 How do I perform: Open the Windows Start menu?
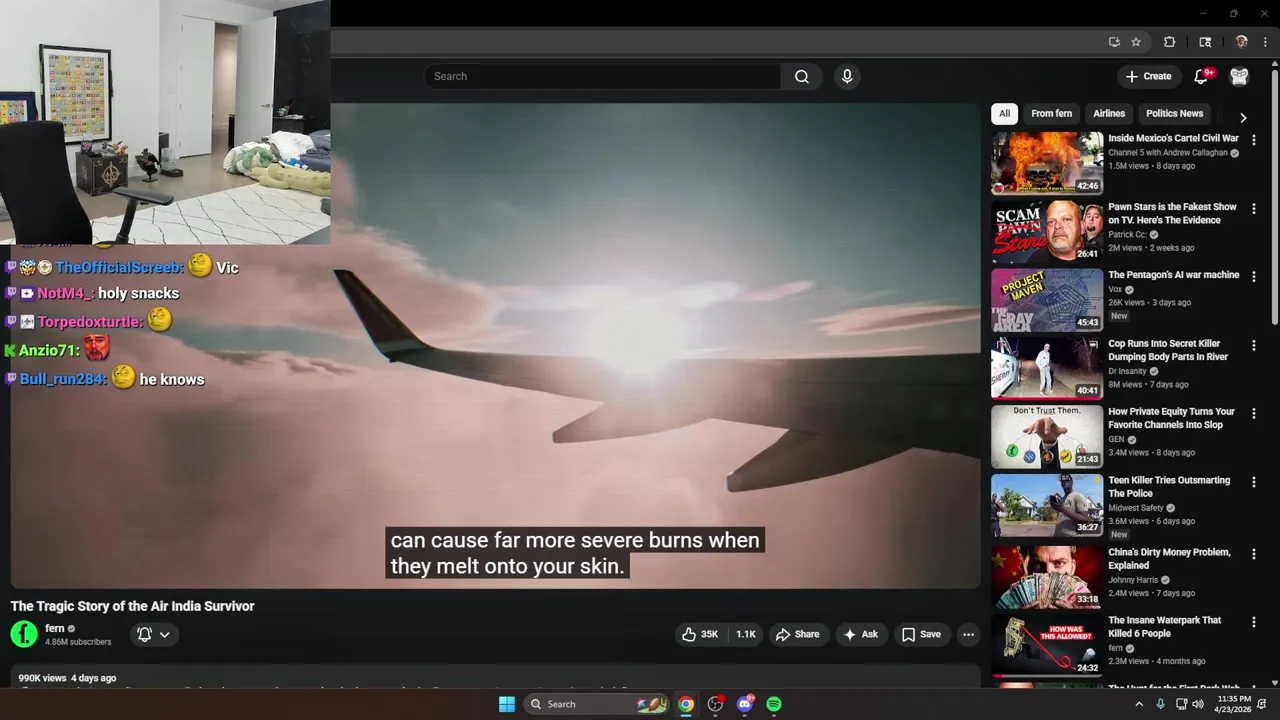(507, 704)
